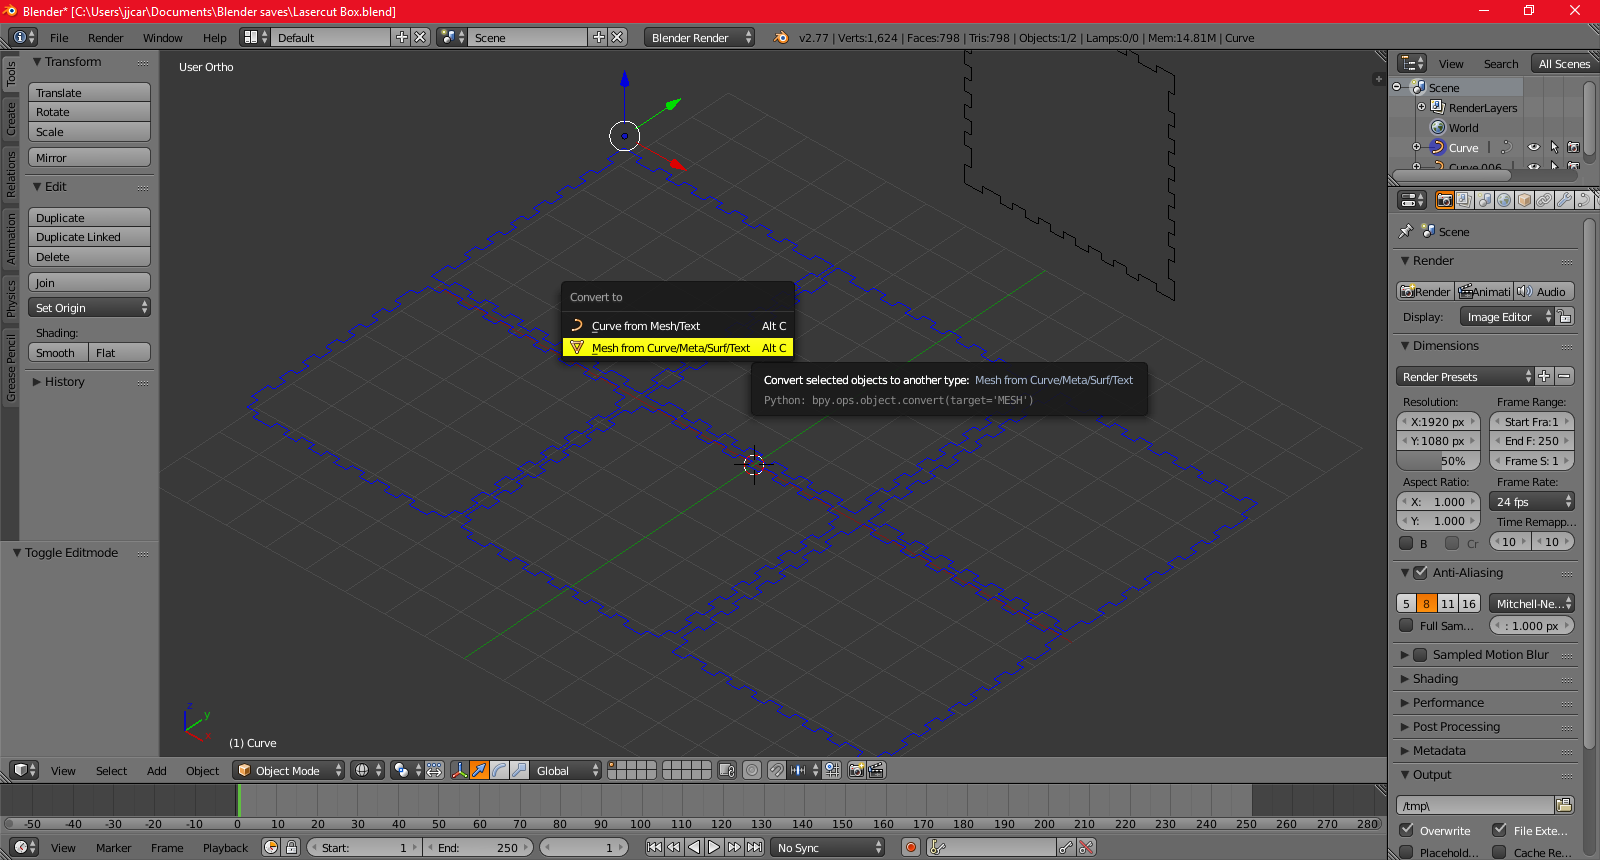Open the Image Editor display dropdown
This screenshot has width=1600, height=860.
[x=1507, y=316]
